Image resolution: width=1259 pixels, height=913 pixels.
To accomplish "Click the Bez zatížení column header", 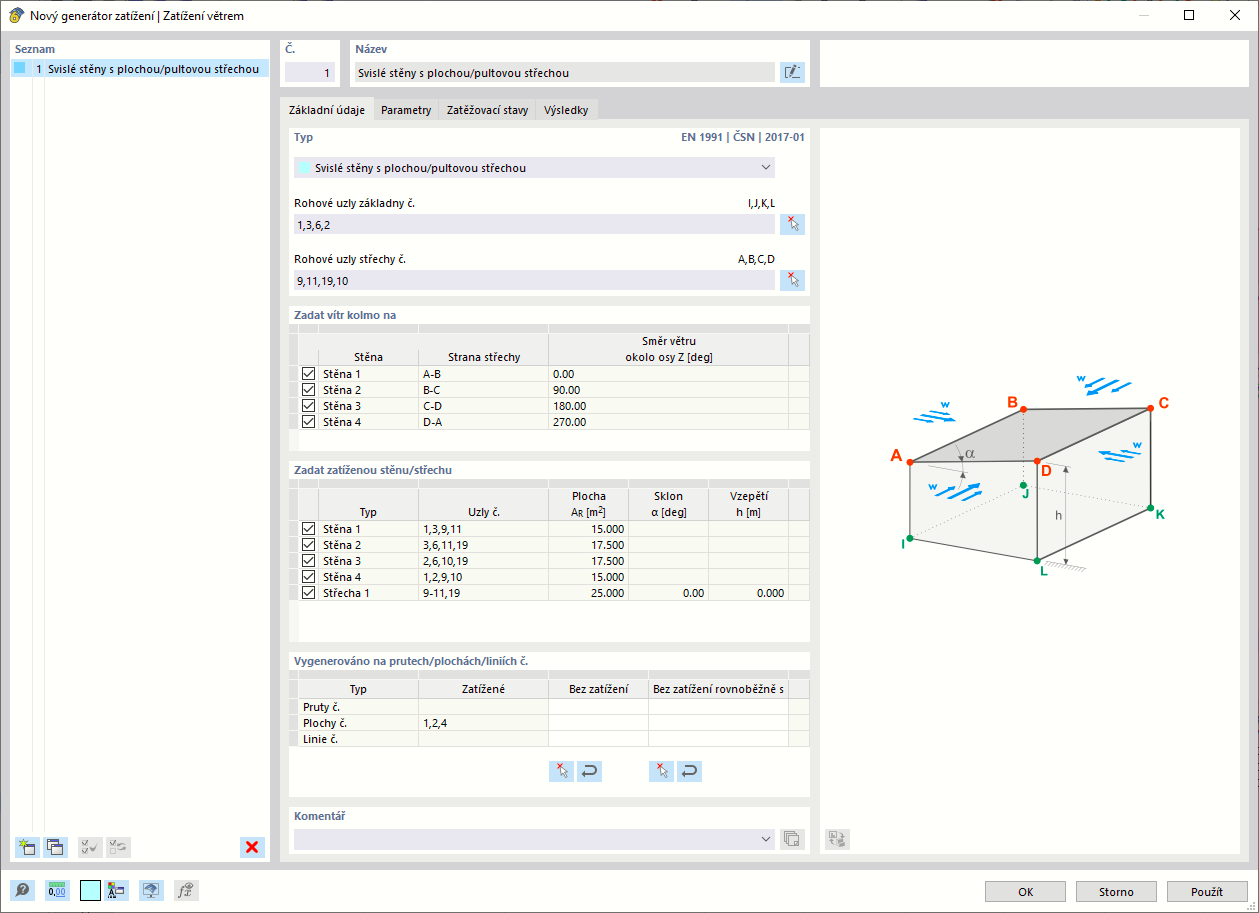I will pos(598,689).
